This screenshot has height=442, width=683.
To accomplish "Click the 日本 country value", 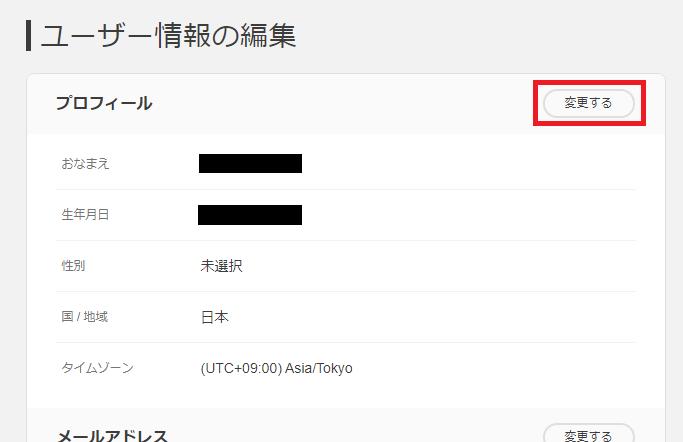I will tap(215, 317).
